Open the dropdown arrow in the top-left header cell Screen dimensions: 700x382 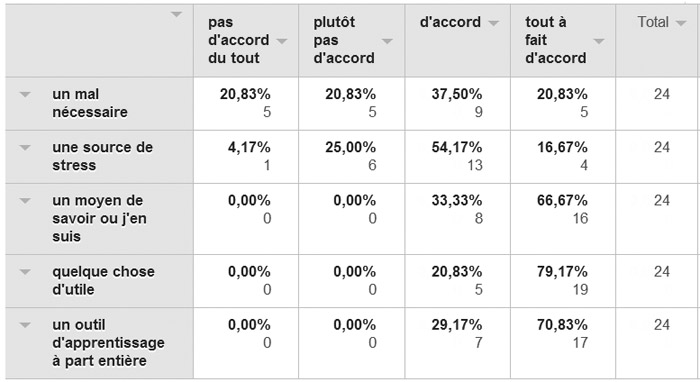(x=177, y=14)
